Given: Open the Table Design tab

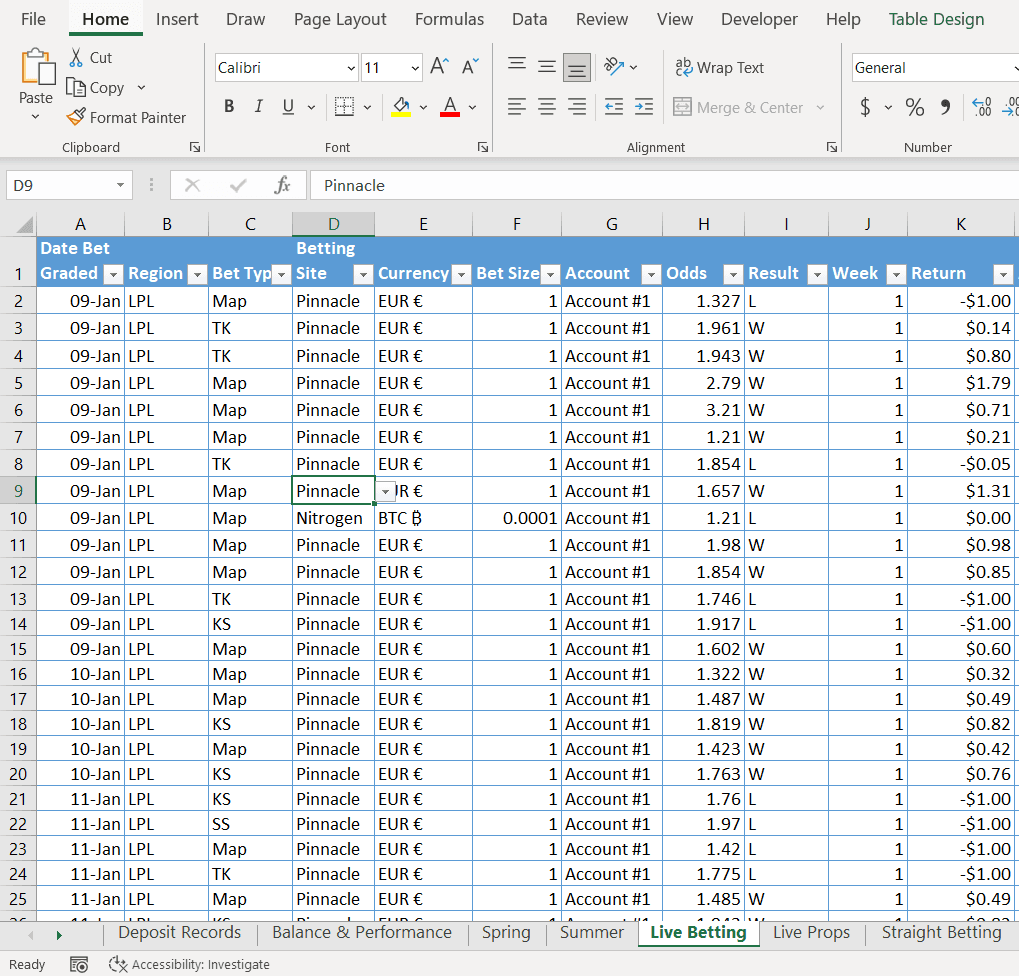Looking at the screenshot, I should [x=936, y=19].
